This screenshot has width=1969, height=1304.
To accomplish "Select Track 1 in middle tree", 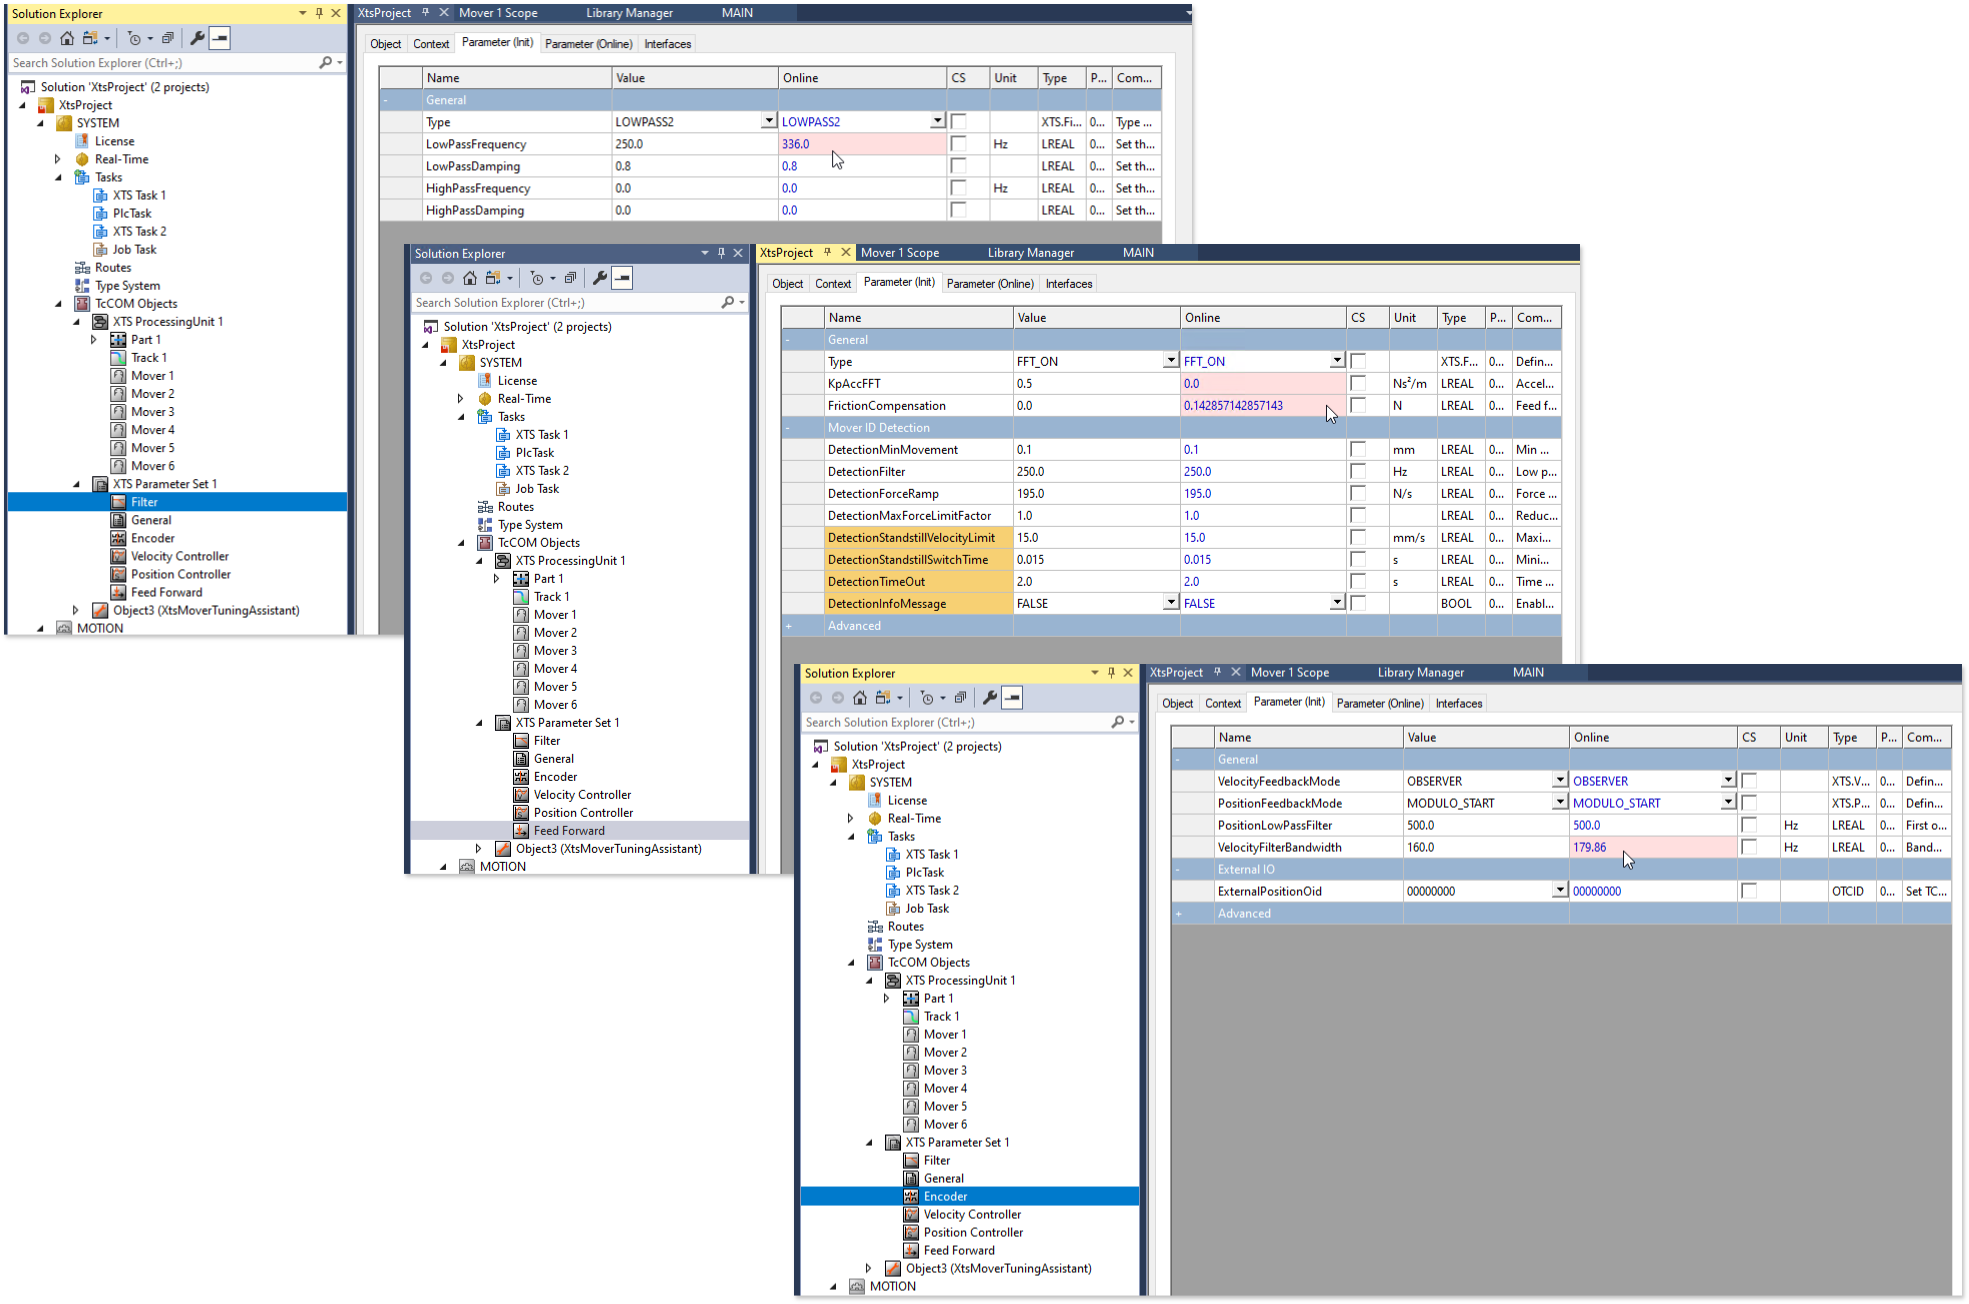I will [x=551, y=597].
